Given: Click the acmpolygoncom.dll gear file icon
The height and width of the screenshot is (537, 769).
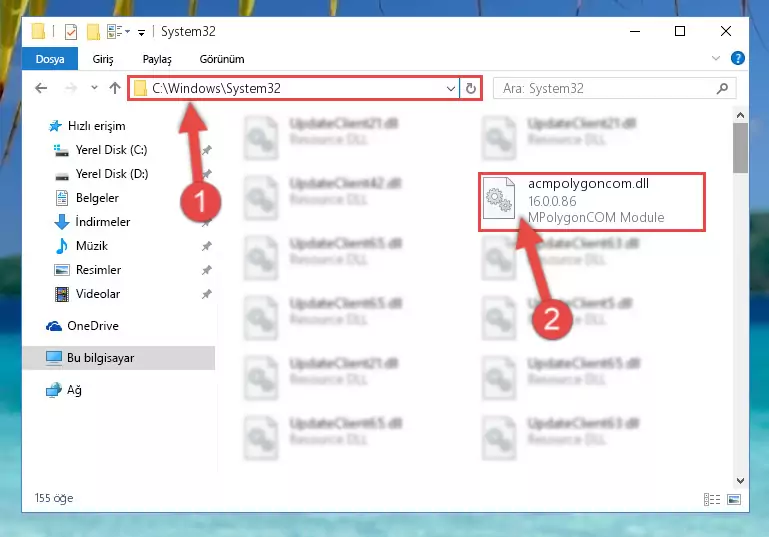Looking at the screenshot, I should [499, 198].
